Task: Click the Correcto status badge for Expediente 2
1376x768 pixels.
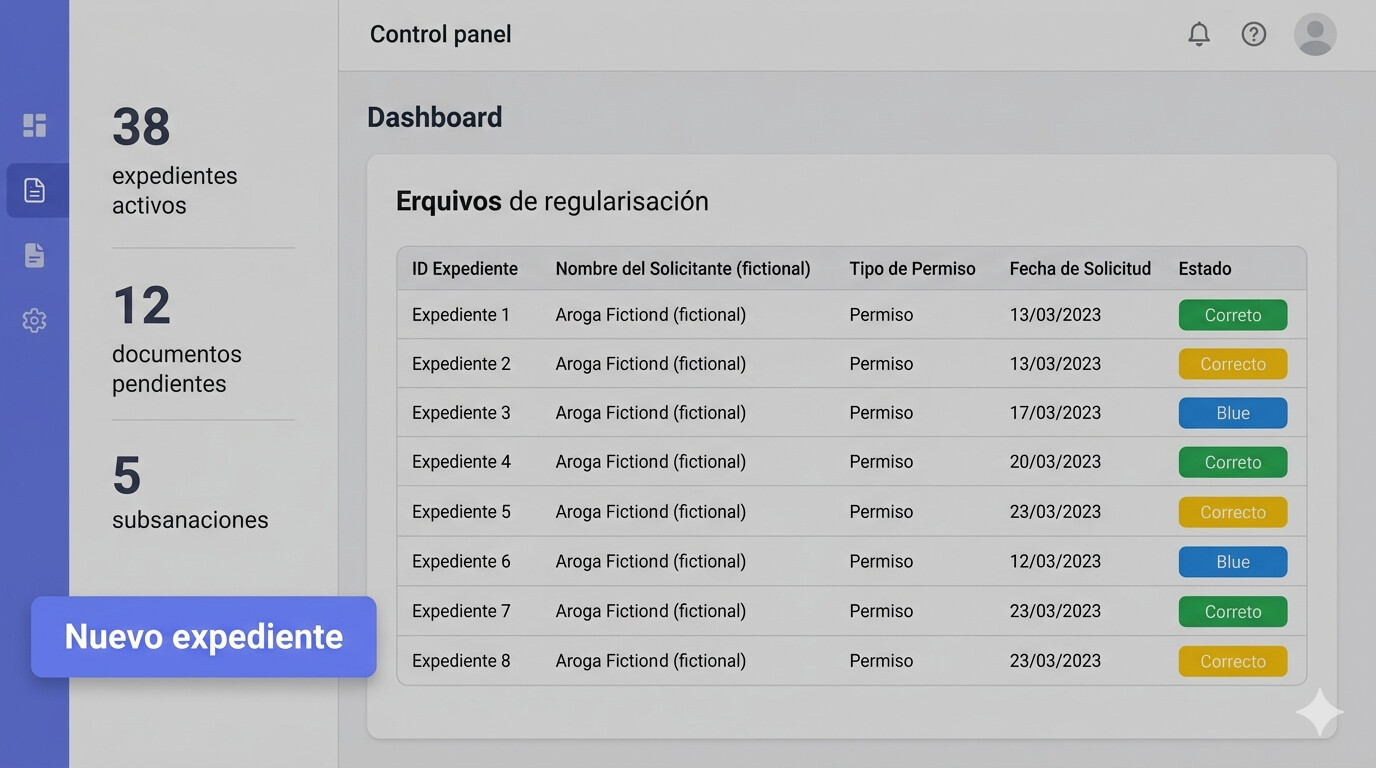Action: pyautogui.click(x=1233, y=364)
